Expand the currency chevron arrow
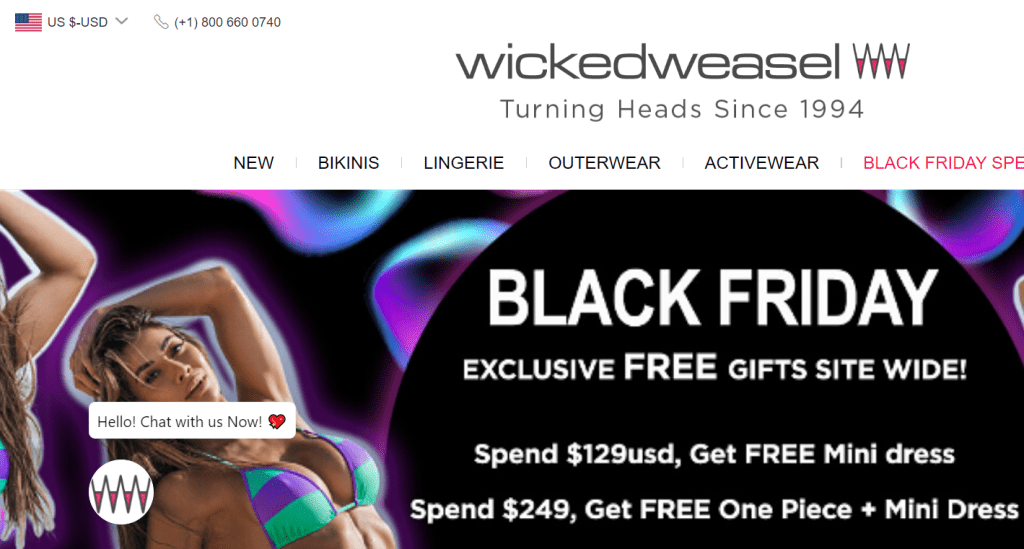 coord(121,22)
